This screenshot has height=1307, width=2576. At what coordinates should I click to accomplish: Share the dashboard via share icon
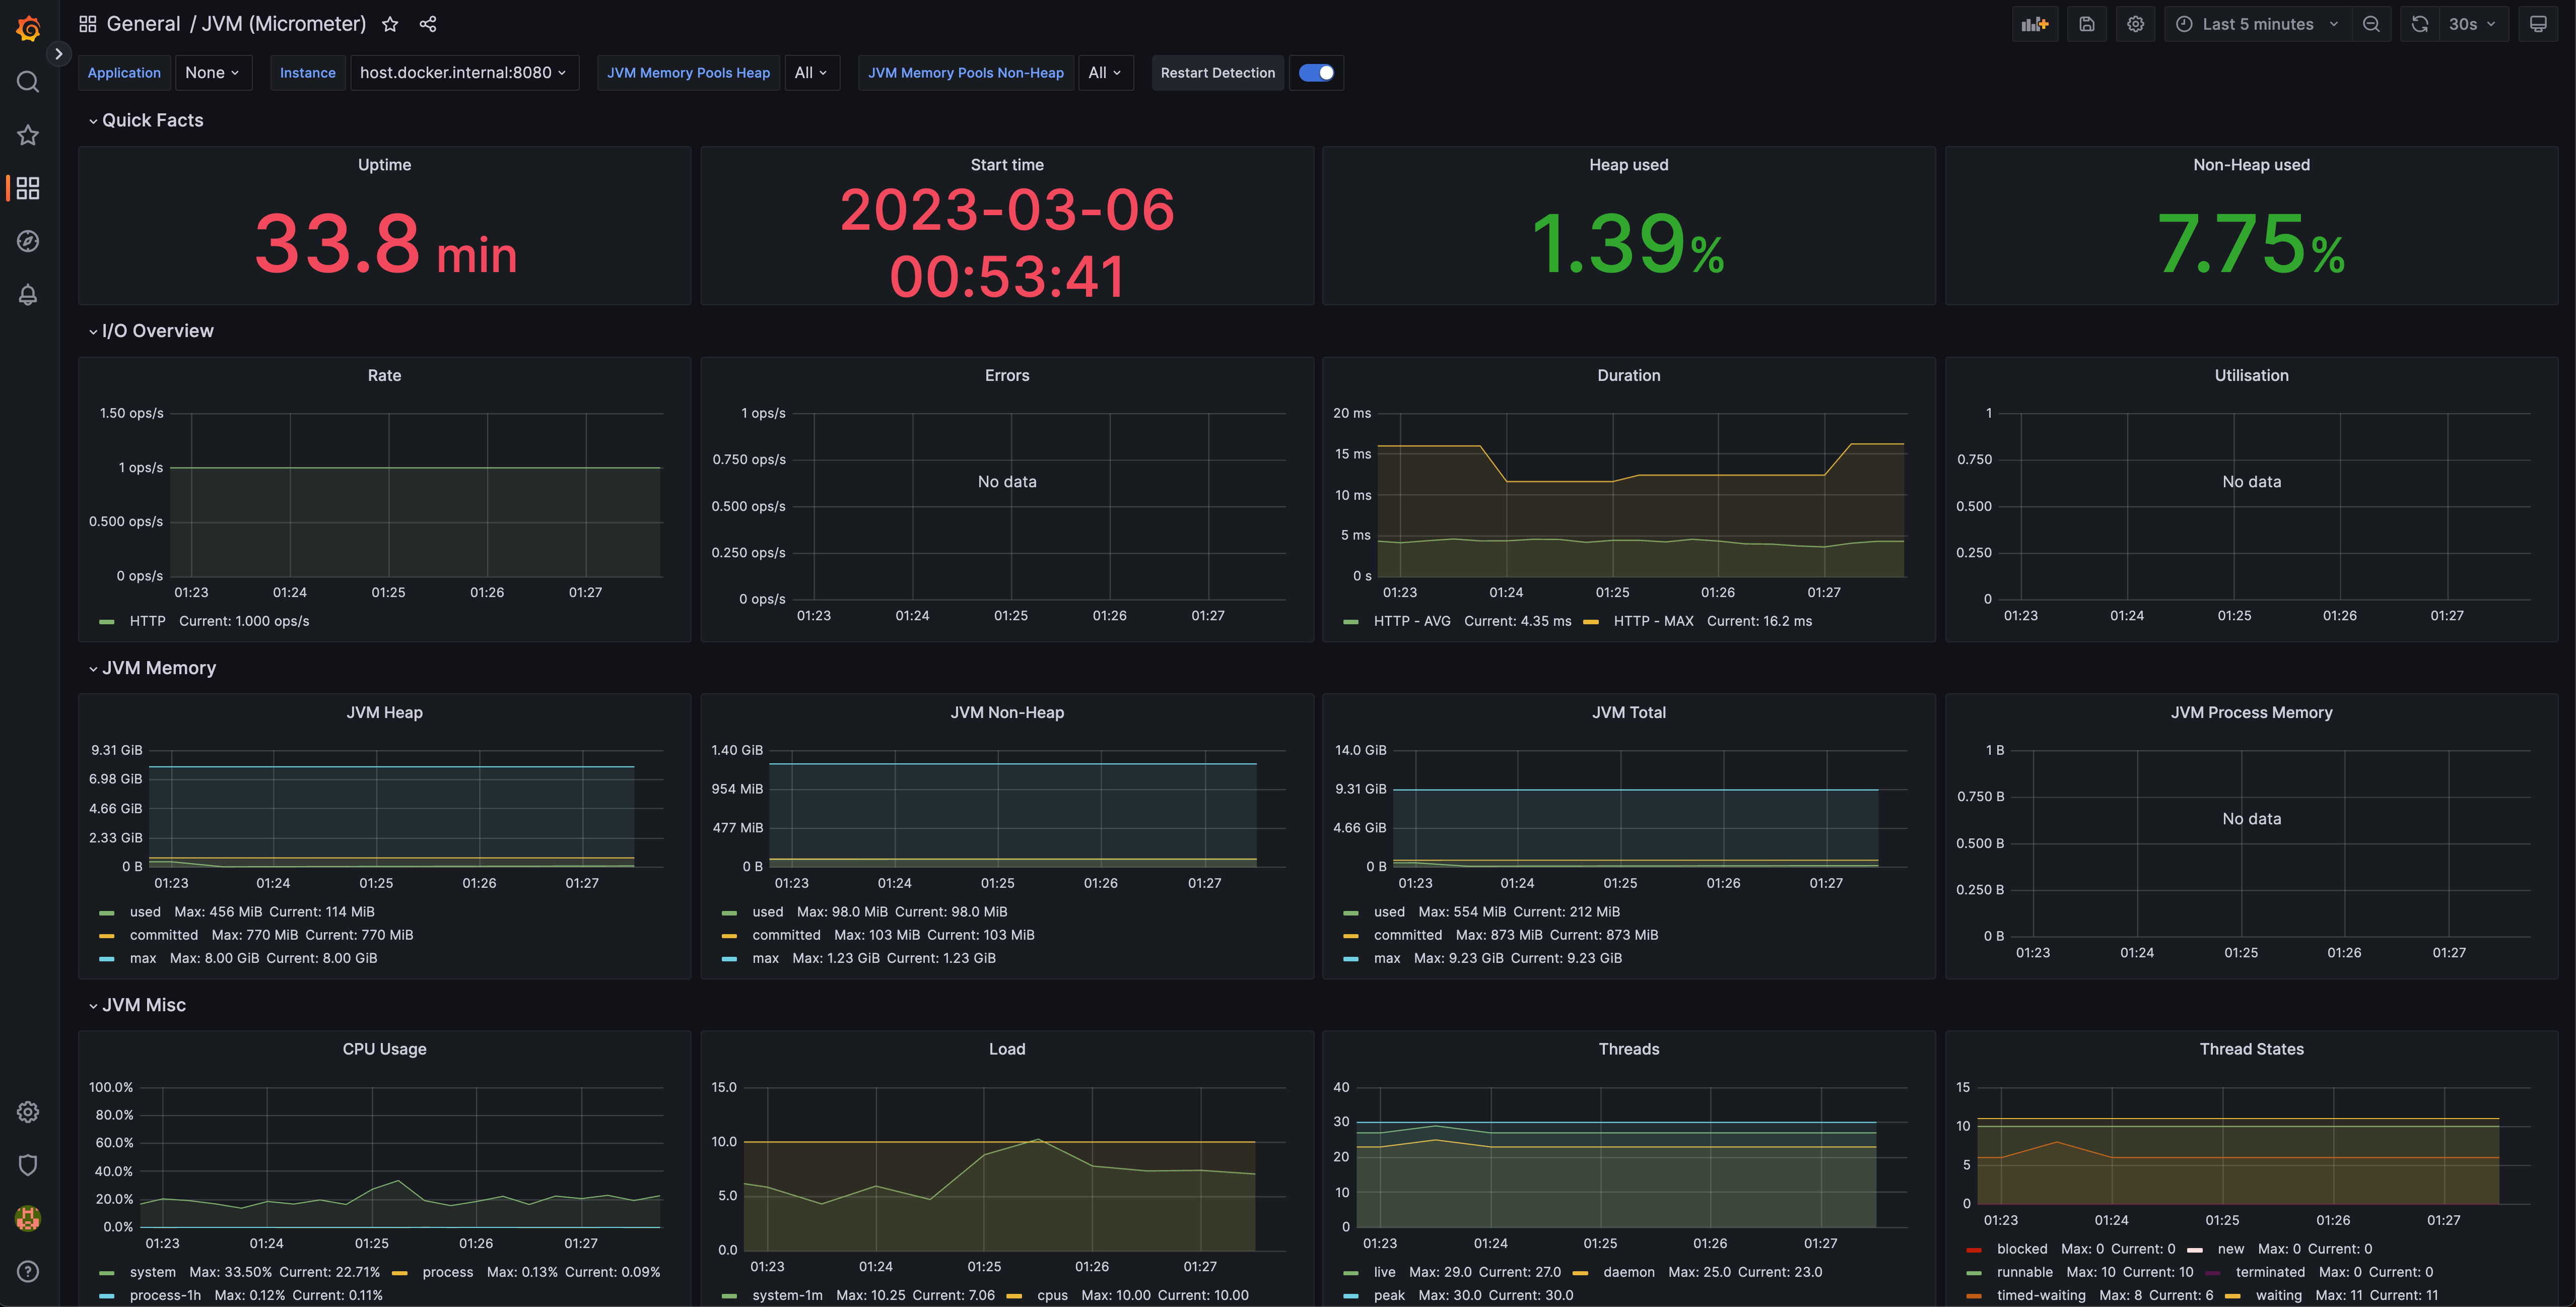pos(428,24)
